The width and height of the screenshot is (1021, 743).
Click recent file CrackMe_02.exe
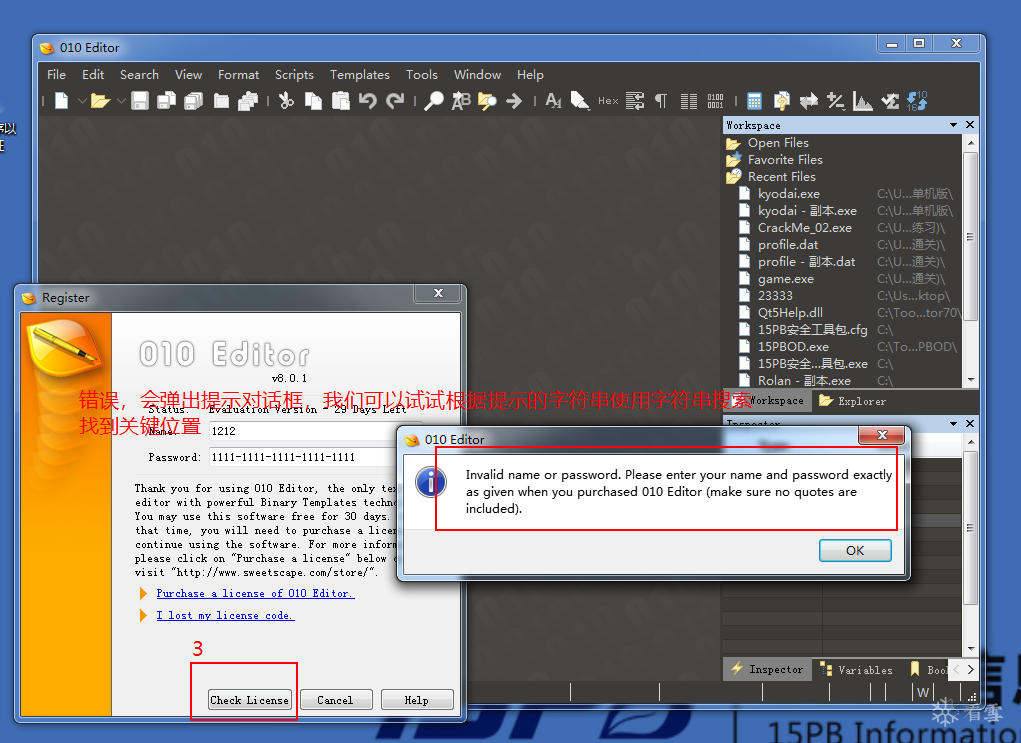805,228
